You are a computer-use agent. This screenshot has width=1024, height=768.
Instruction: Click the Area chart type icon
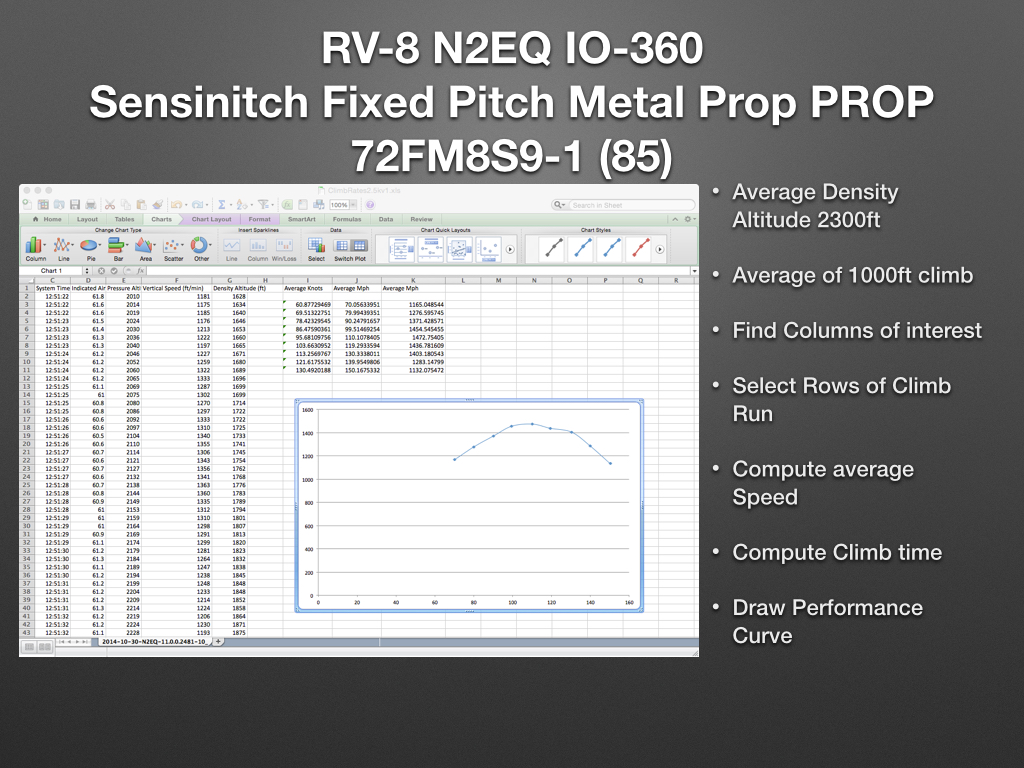(x=146, y=246)
